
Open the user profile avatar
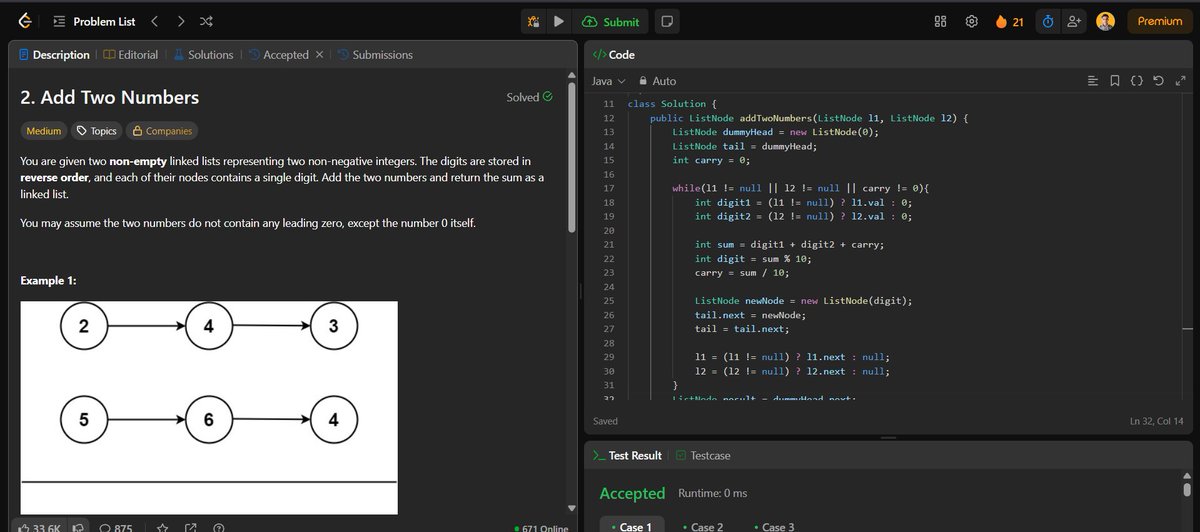click(1105, 21)
